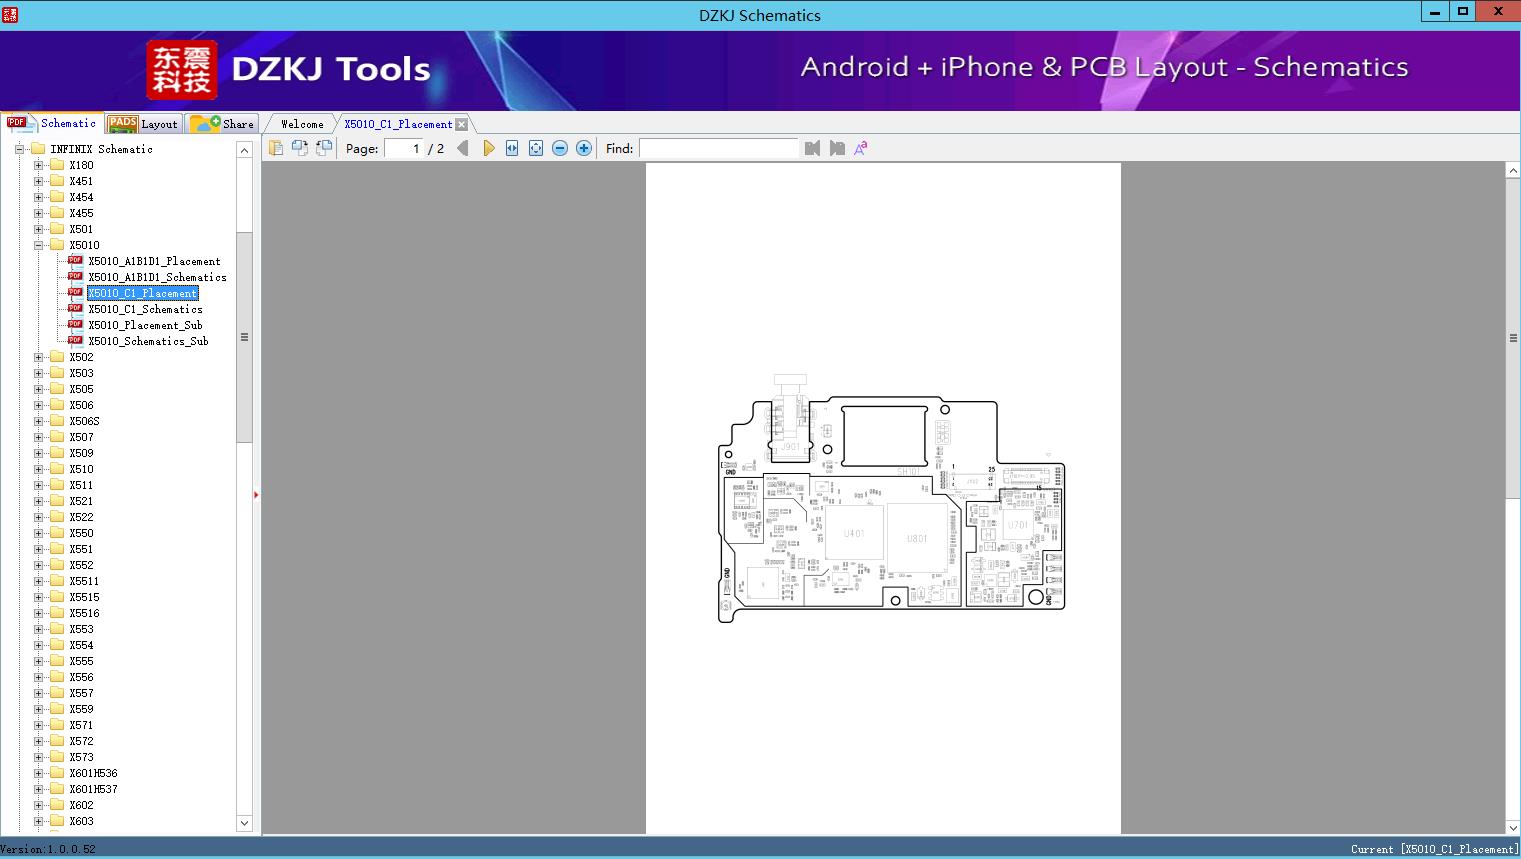Expand the X502 folder
This screenshot has width=1521, height=859.
point(38,357)
